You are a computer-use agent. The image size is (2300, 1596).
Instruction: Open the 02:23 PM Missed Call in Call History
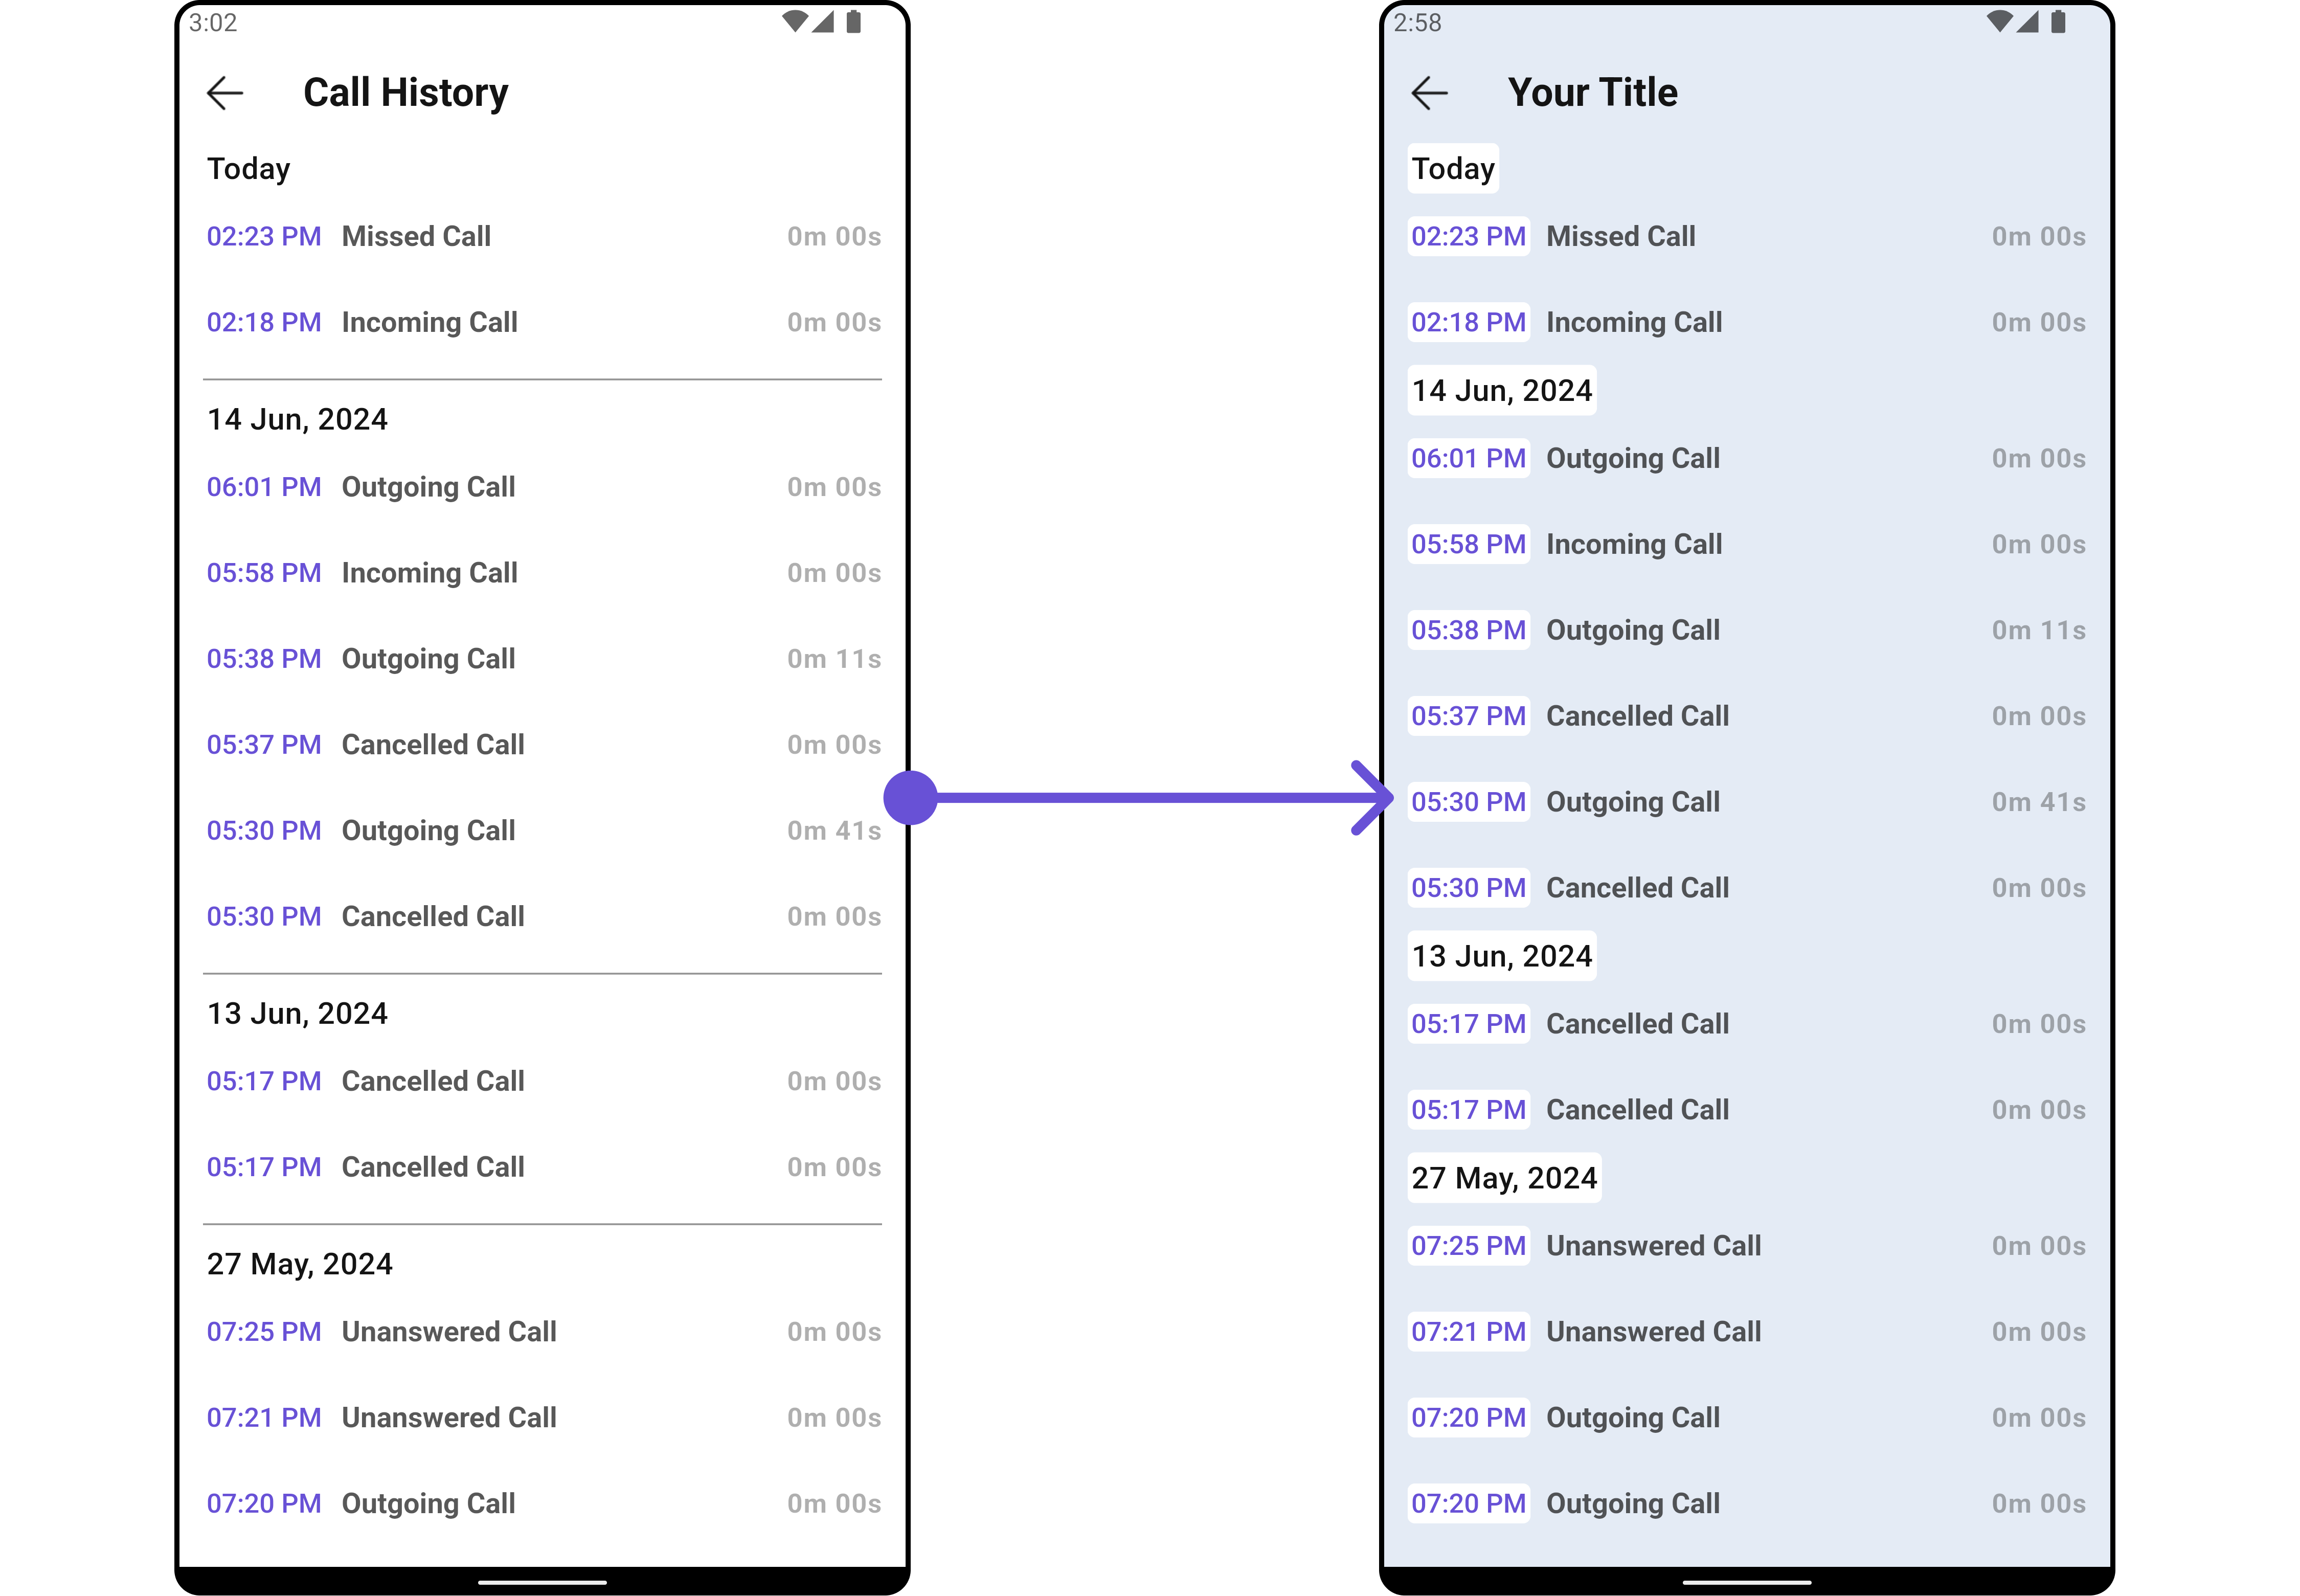[416, 237]
